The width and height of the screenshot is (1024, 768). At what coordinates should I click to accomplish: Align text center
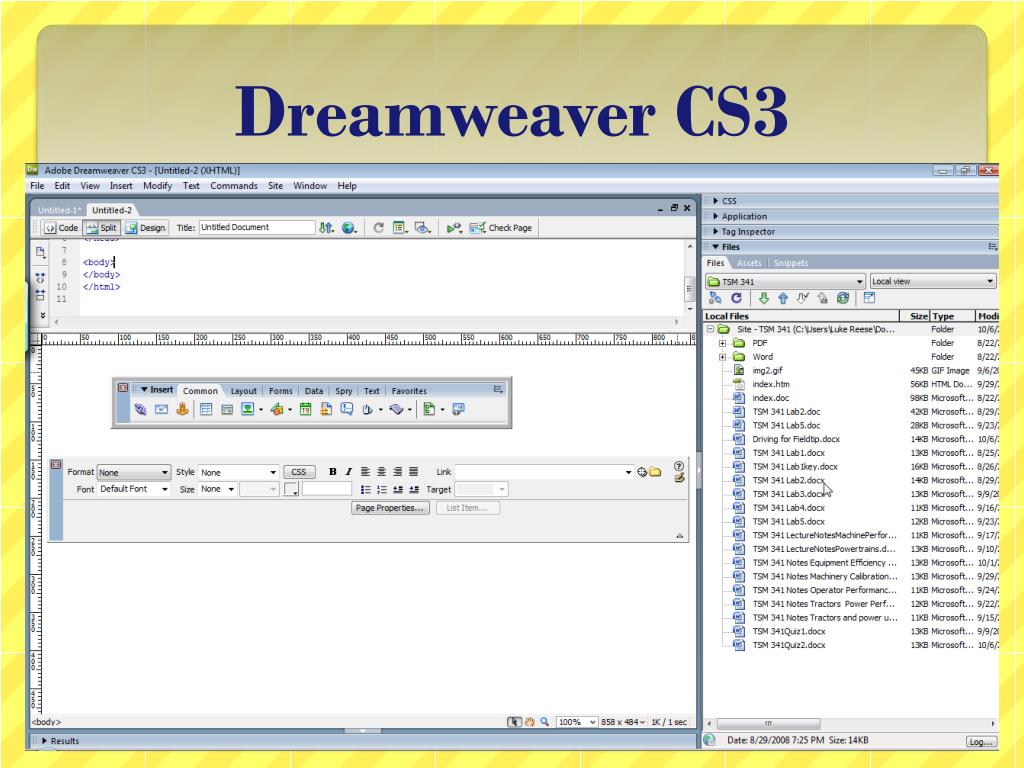click(381, 472)
